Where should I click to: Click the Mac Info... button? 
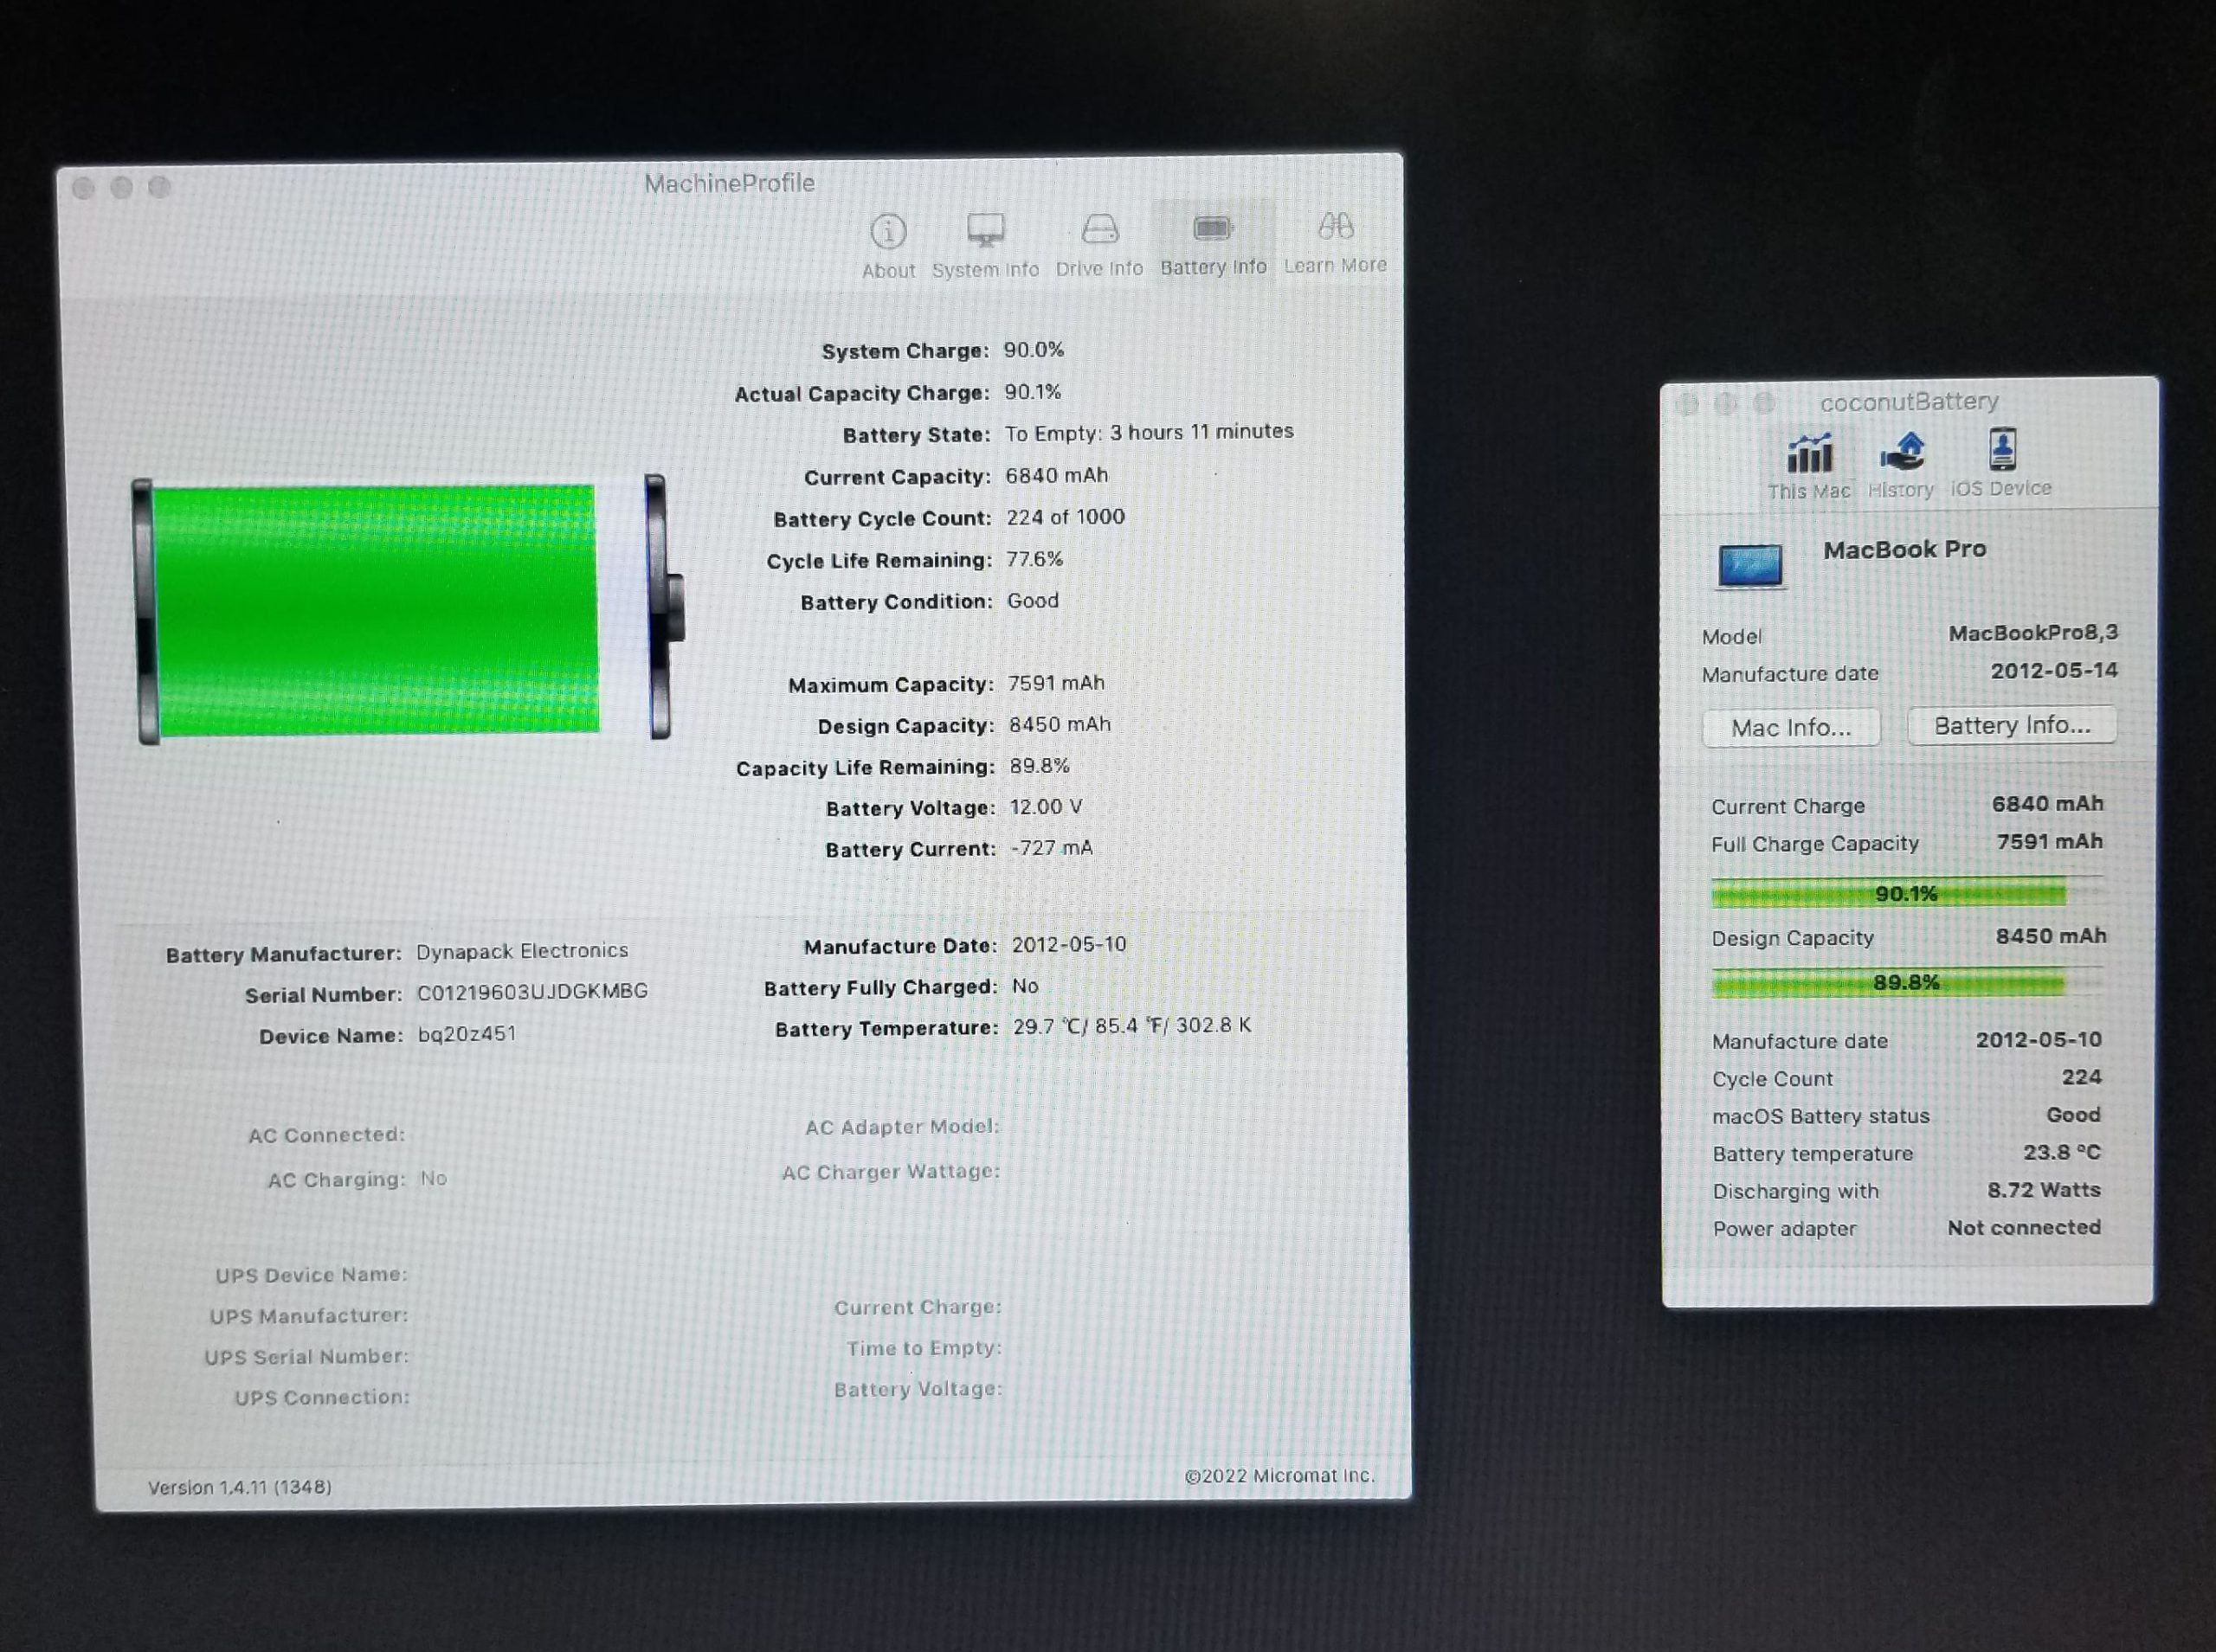[1791, 728]
